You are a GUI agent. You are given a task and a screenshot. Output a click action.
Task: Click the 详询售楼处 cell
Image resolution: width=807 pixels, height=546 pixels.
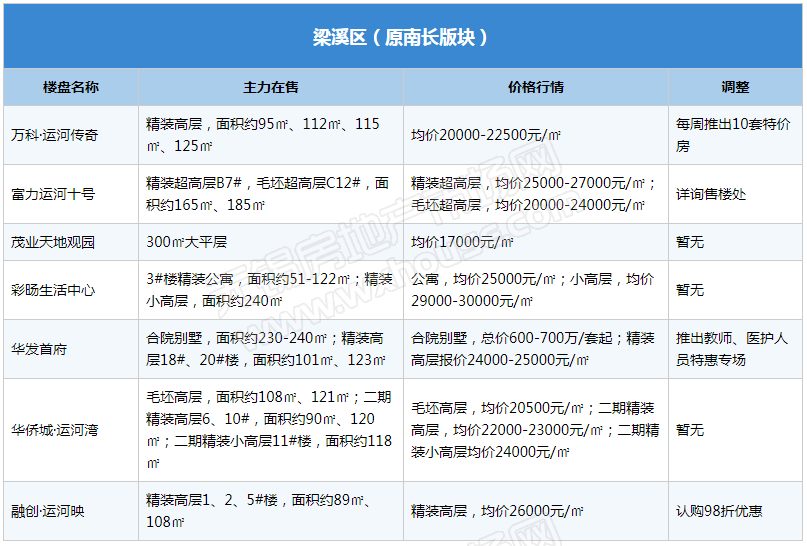pos(711,194)
